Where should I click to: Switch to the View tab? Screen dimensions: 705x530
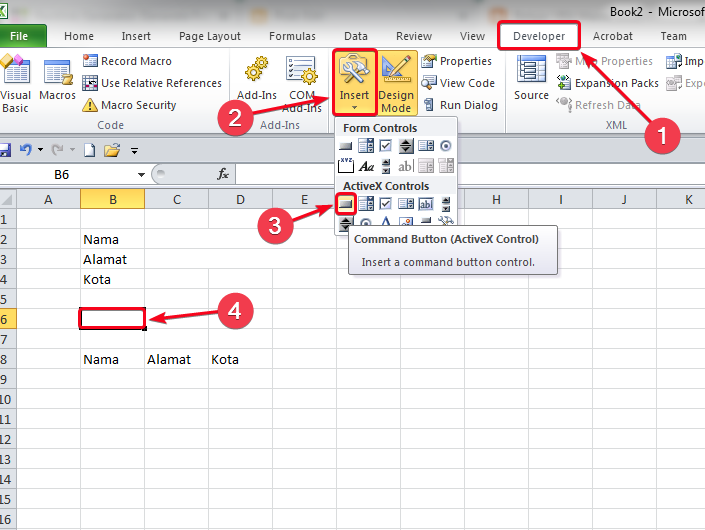[472, 36]
